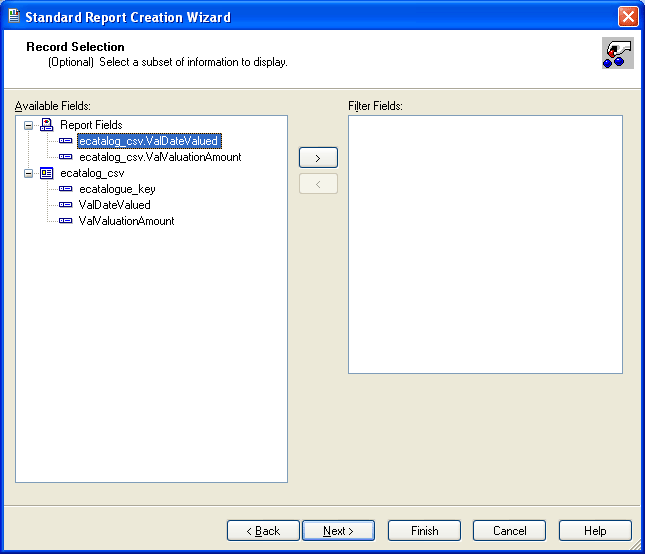
Task: Click field icon beside ecatalogue_key
Action: pos(66,189)
